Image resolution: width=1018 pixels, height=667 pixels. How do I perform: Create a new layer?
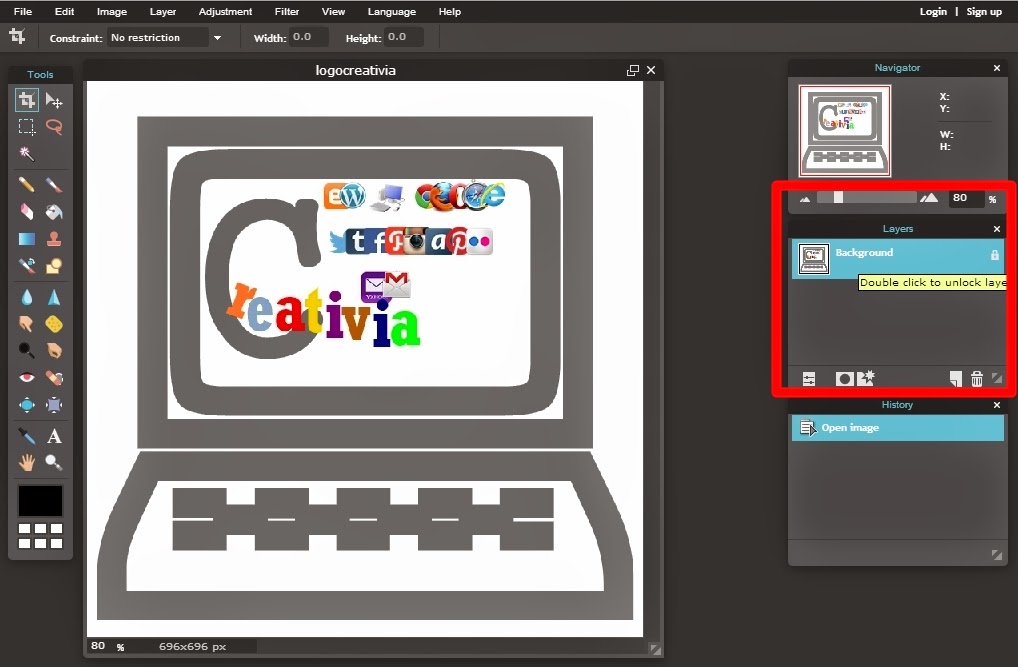pyautogui.click(x=955, y=379)
